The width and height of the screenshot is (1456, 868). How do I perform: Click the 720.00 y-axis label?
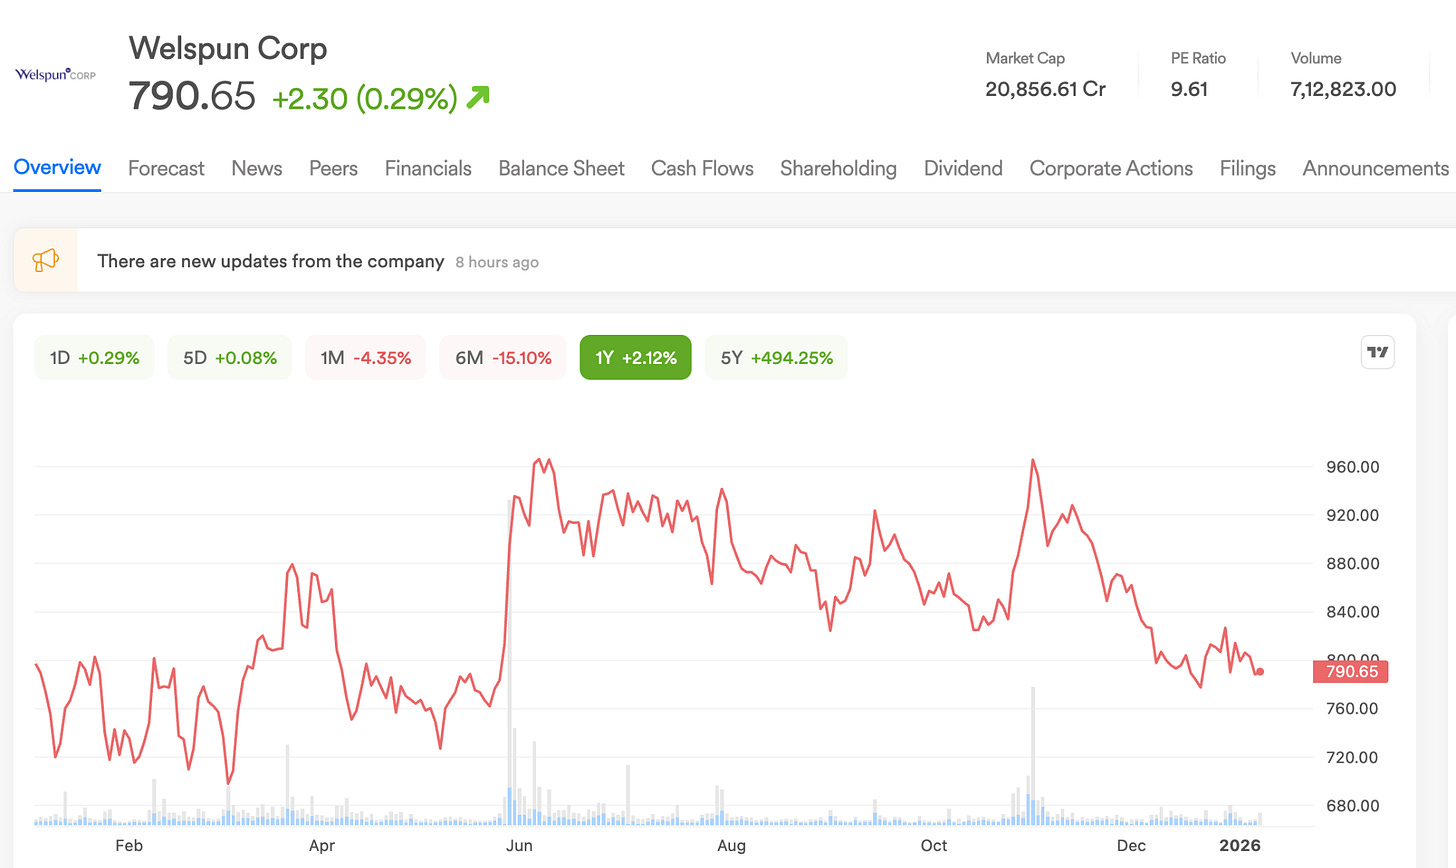tap(1352, 757)
